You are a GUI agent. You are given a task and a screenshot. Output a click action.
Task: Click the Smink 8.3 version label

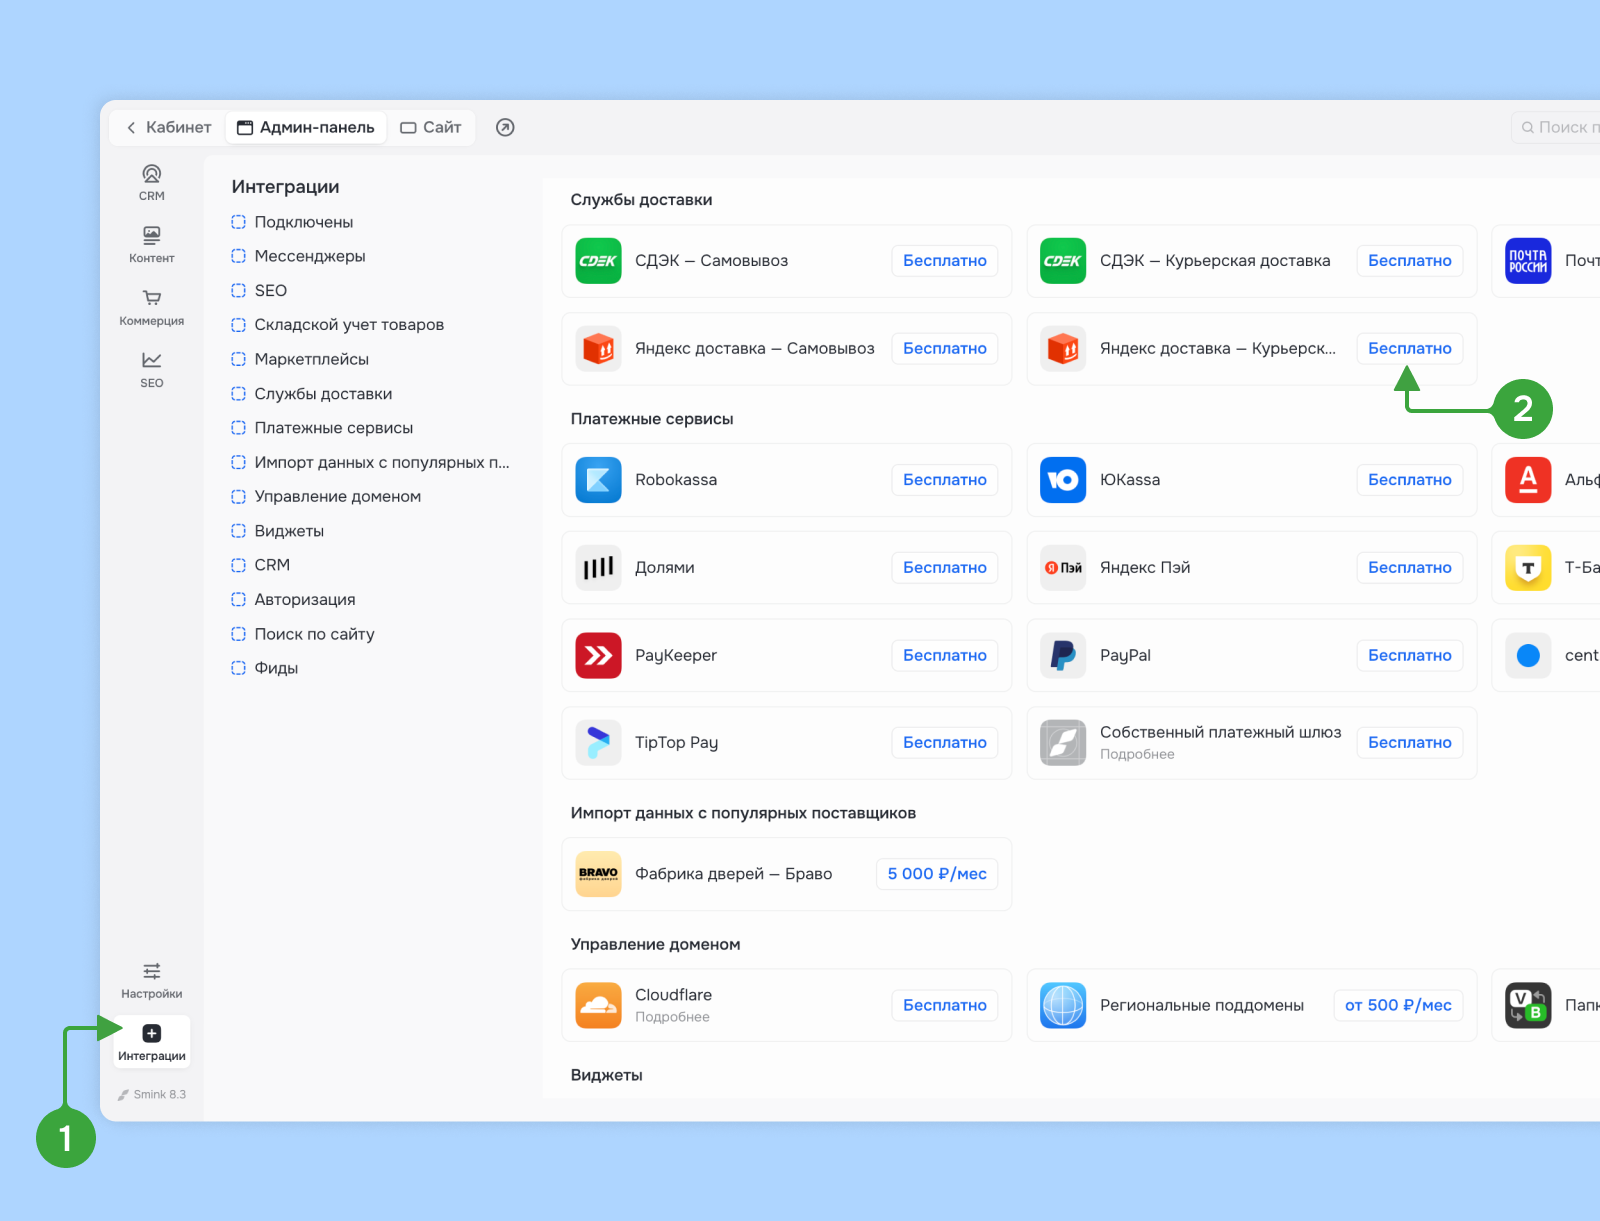pyautogui.click(x=152, y=1095)
